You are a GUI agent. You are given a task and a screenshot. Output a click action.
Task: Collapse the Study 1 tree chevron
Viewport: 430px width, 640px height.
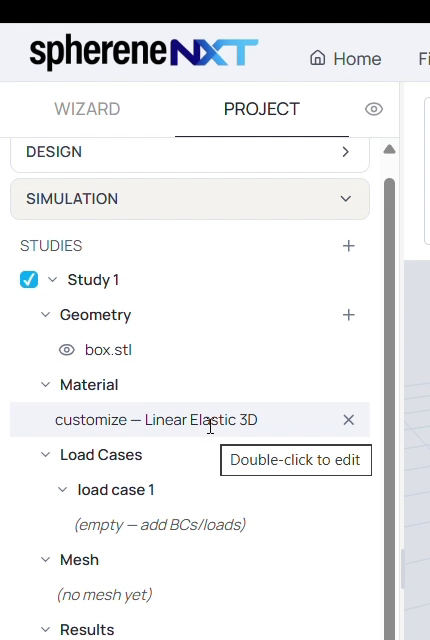pos(52,280)
